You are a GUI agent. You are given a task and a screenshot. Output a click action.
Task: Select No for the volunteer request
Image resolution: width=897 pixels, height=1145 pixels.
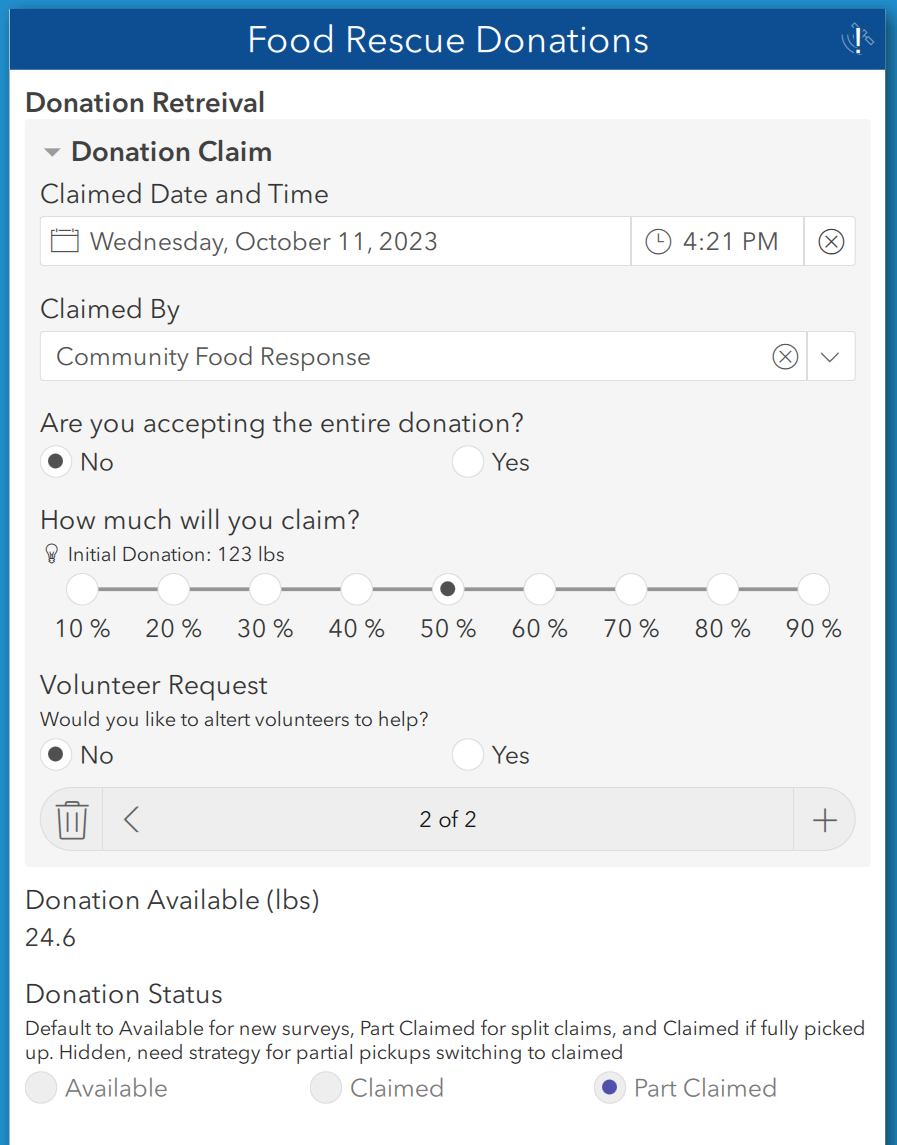pos(56,754)
